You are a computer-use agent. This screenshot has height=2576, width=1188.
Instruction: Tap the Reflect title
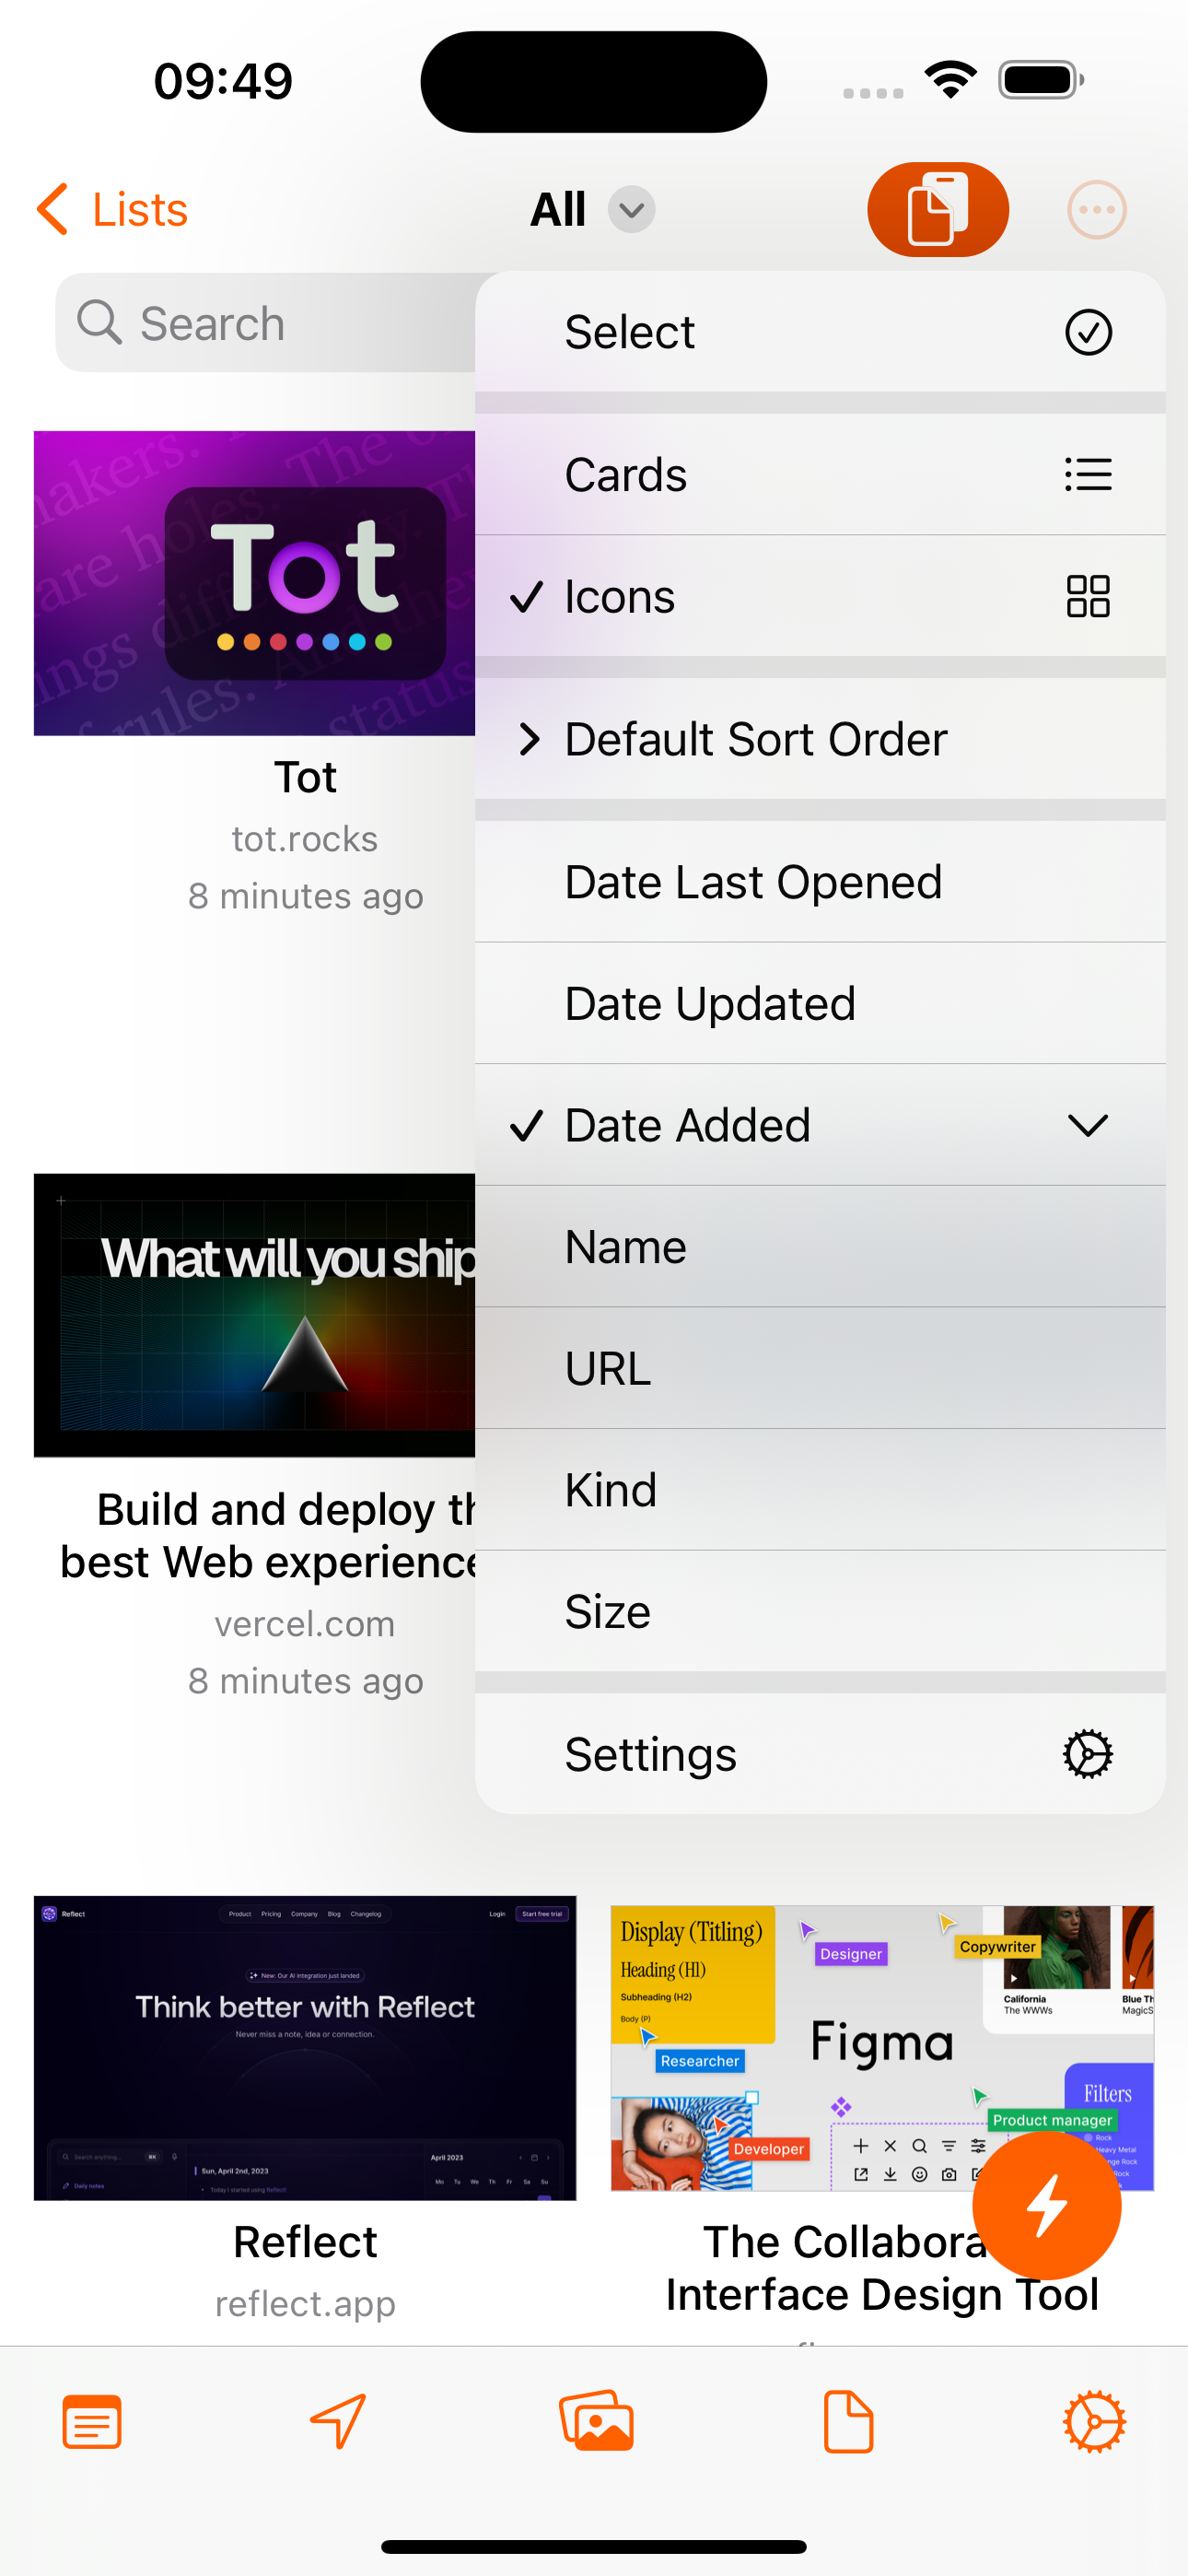click(305, 2242)
